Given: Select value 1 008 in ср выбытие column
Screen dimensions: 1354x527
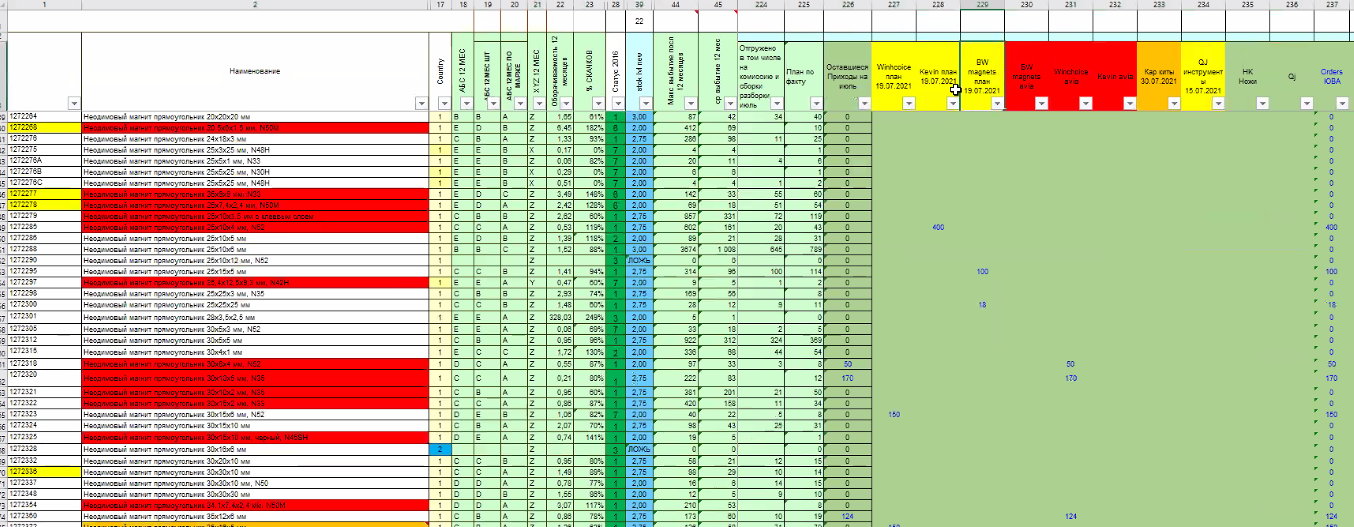Looking at the screenshot, I should click(x=719, y=248).
